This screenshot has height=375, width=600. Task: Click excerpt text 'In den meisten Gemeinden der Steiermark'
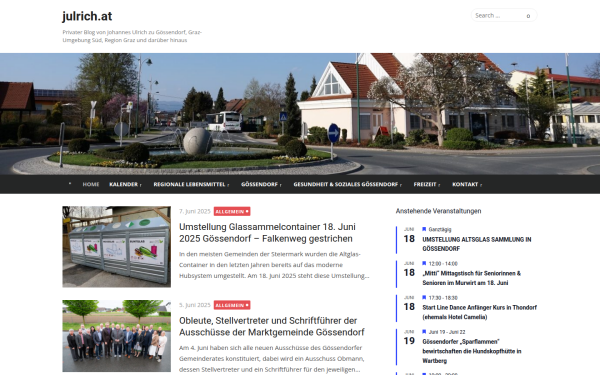click(x=274, y=265)
